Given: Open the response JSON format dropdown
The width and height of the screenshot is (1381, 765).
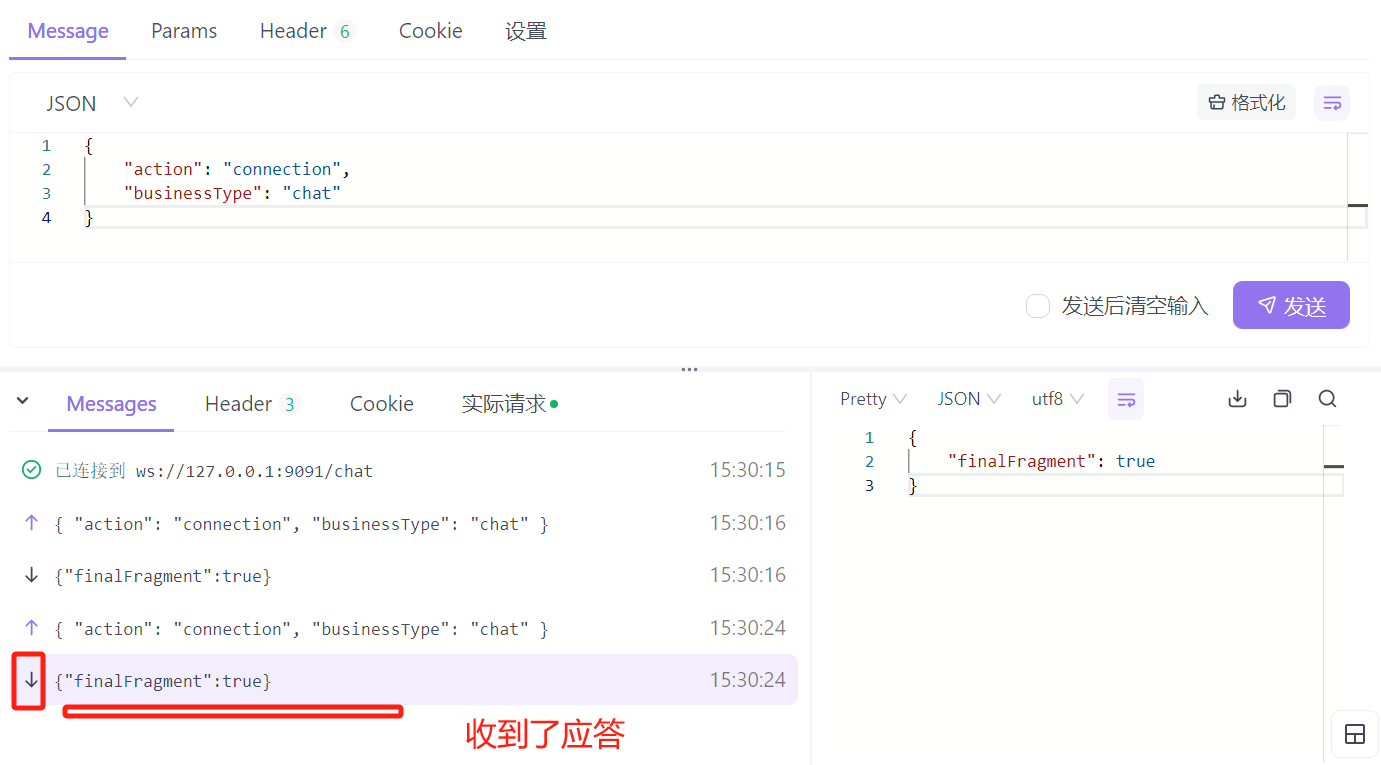Looking at the screenshot, I should coord(969,399).
